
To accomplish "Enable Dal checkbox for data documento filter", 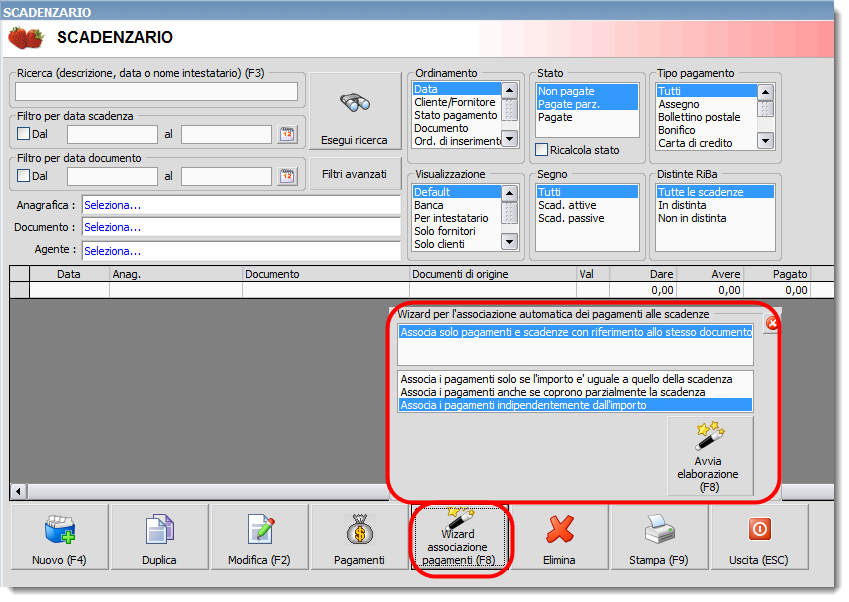I will point(23,175).
